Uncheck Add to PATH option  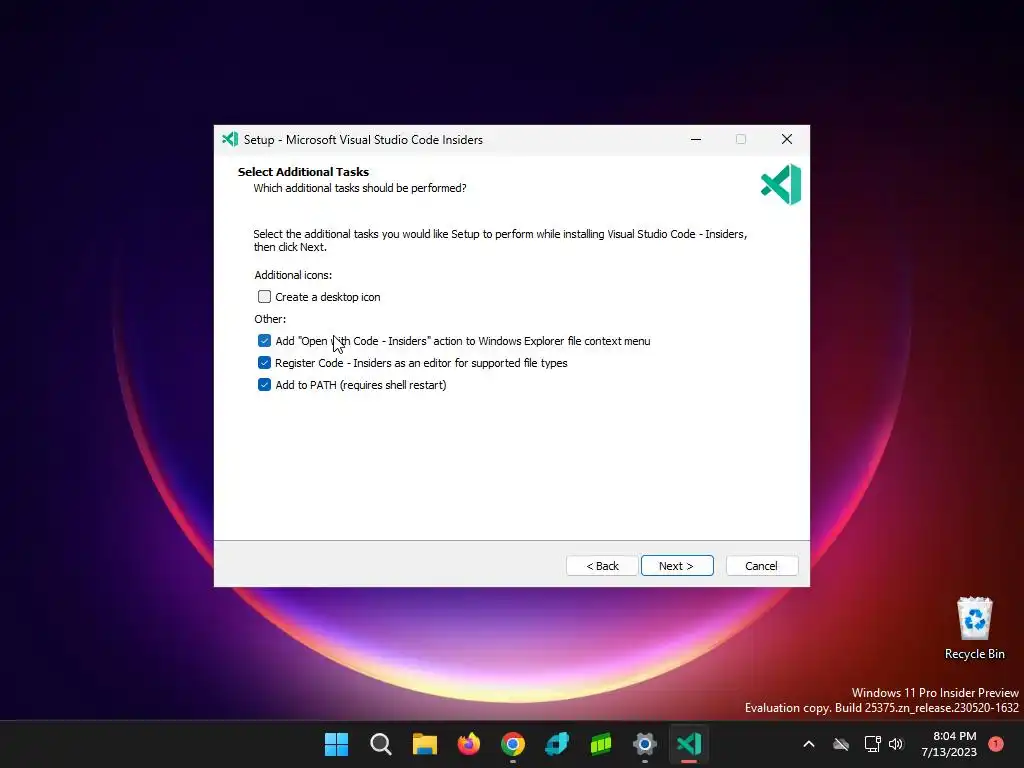click(x=264, y=385)
